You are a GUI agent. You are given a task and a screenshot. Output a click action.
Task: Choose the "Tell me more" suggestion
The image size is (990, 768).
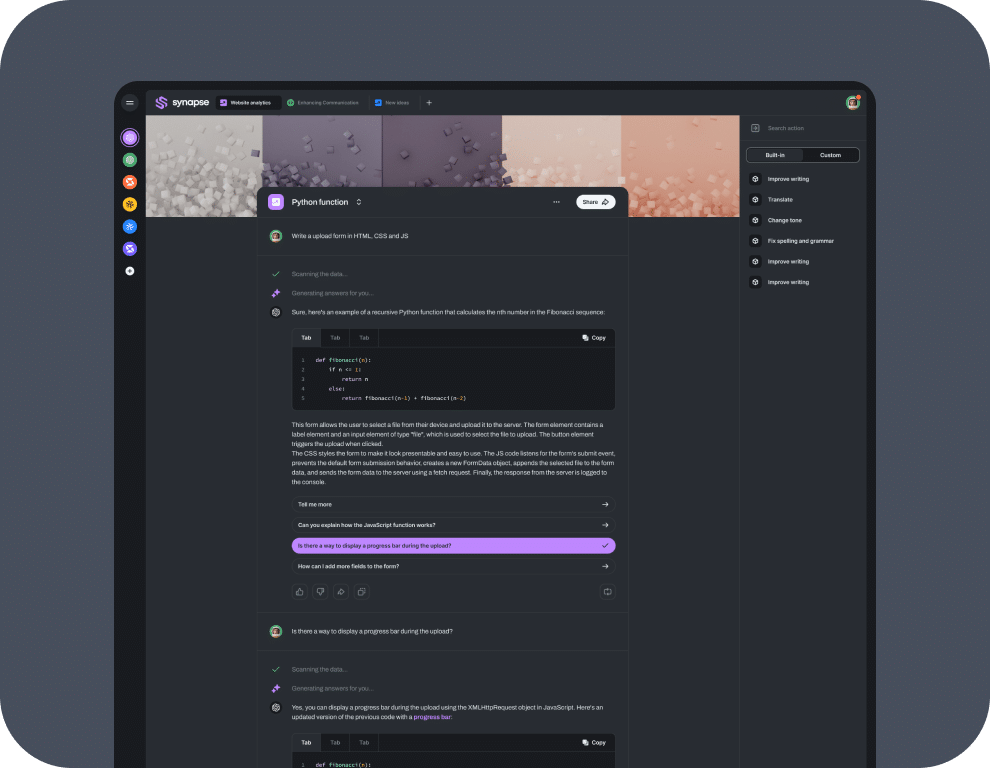tap(453, 505)
